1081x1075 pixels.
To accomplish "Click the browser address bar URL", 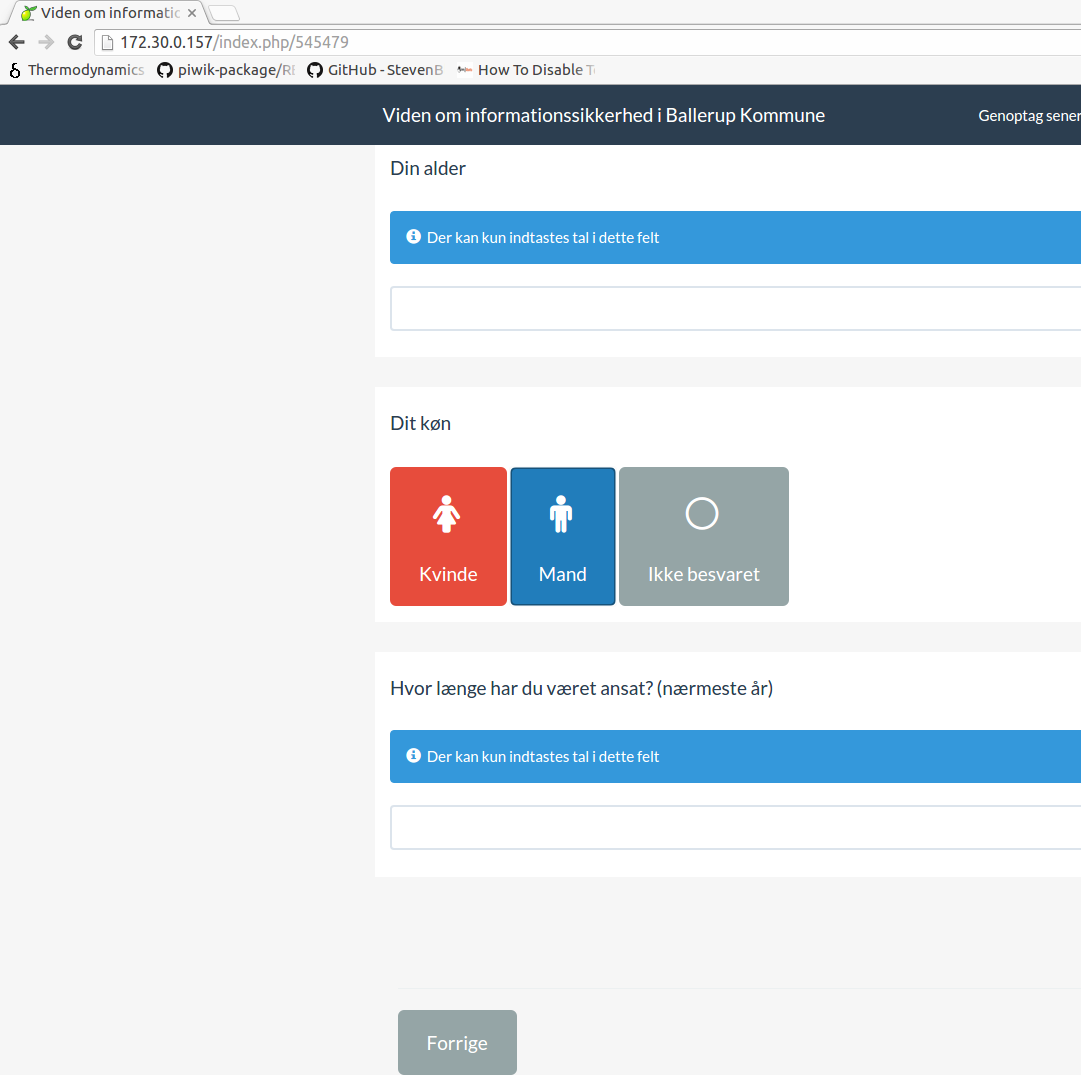I will coord(234,42).
